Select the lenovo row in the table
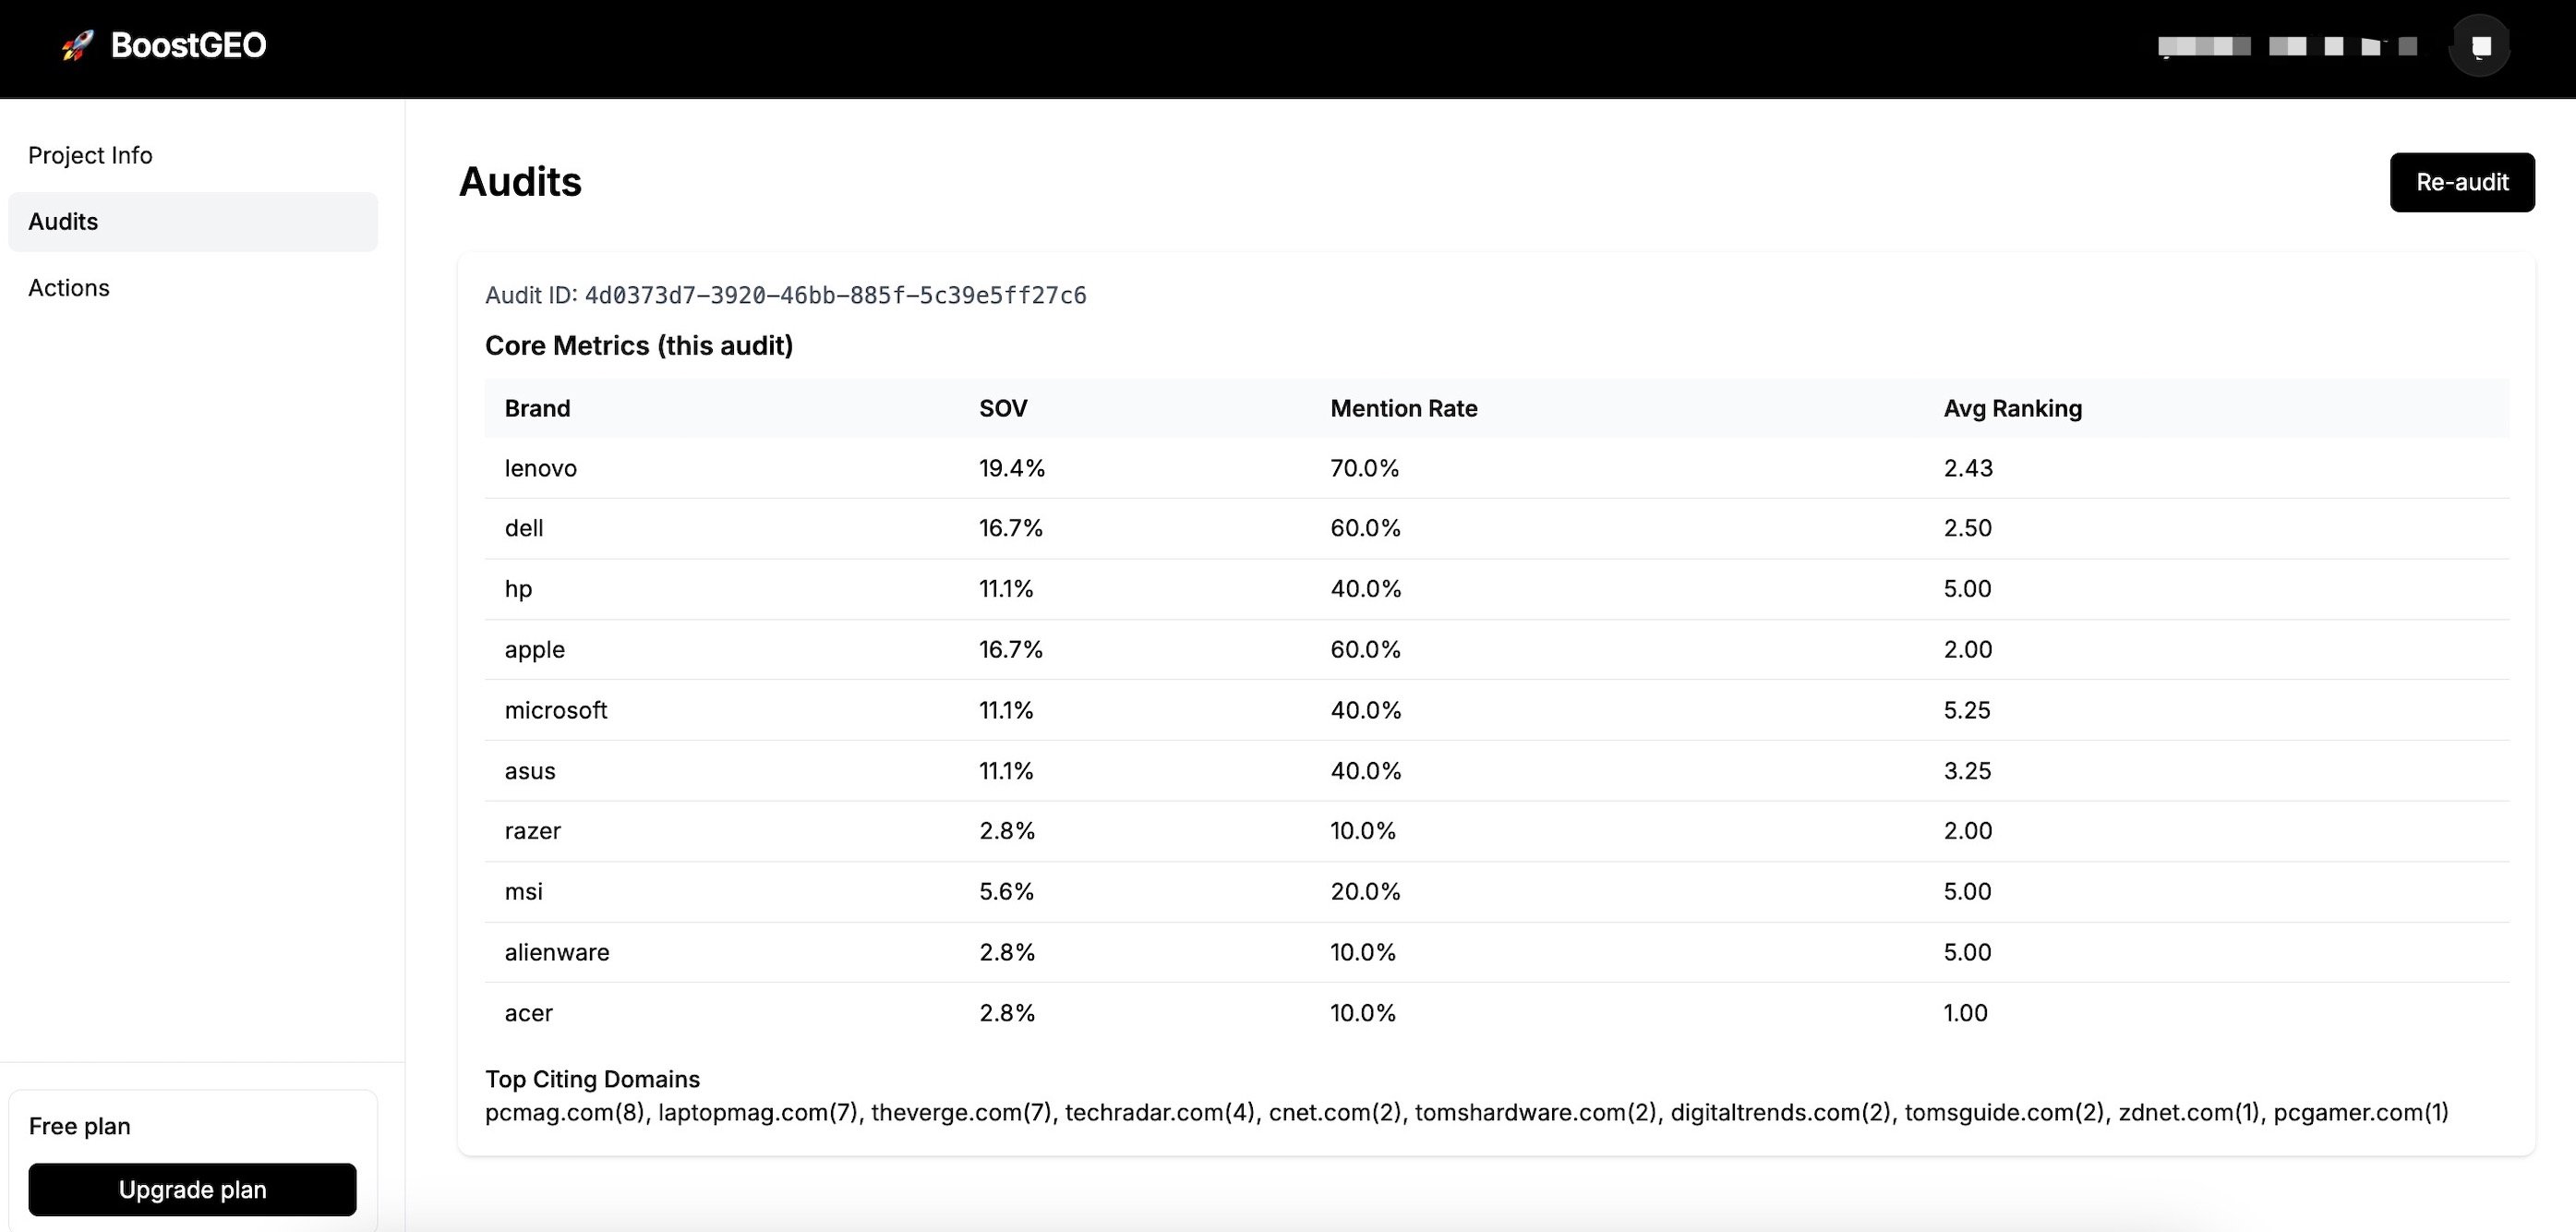This screenshot has height=1232, width=2576. point(541,468)
